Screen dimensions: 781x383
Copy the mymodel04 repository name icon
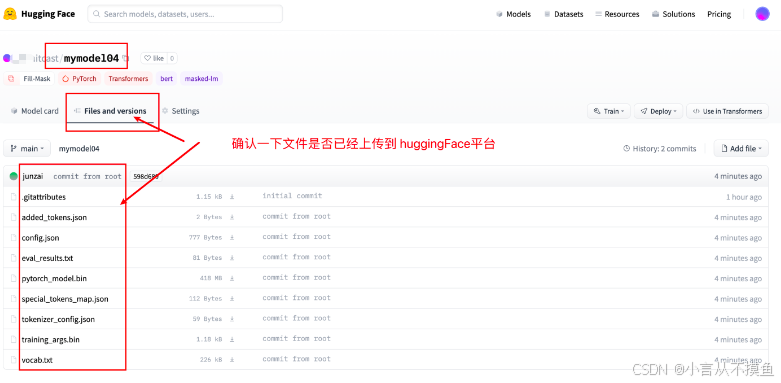point(125,59)
